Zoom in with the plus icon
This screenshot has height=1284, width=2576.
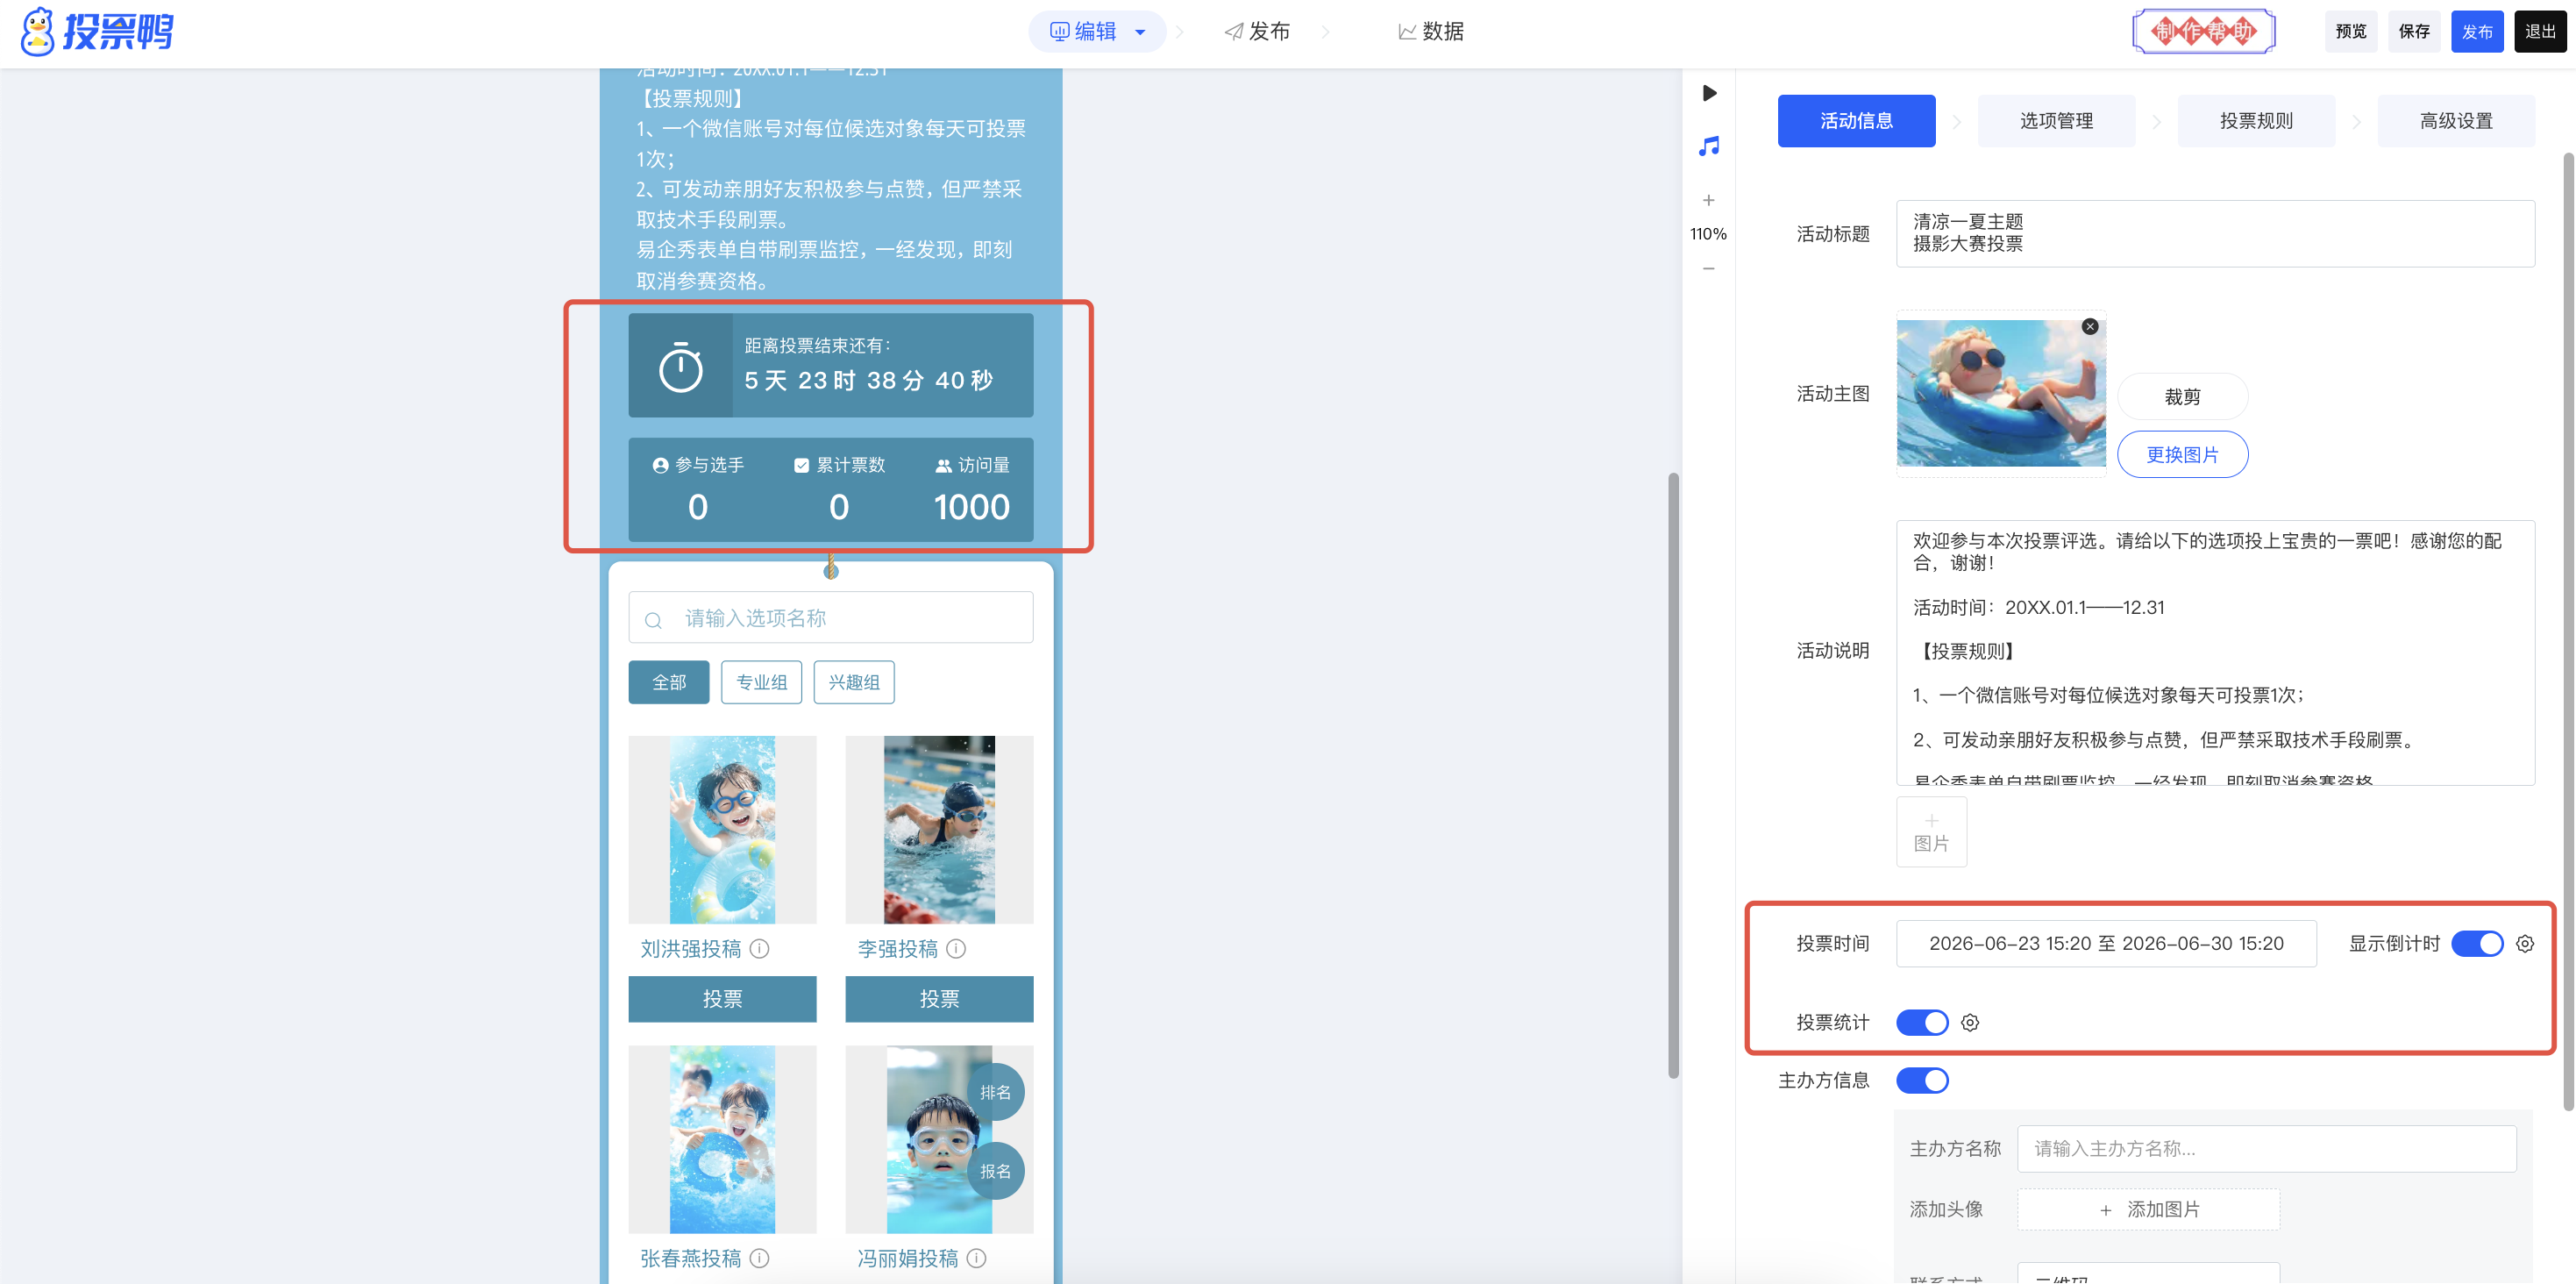1709,200
